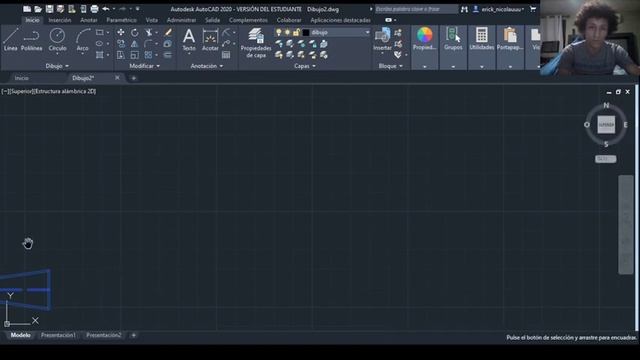This screenshot has width=640, height=360.
Task: Close the Dibujo2 file tab
Action: 117,78
